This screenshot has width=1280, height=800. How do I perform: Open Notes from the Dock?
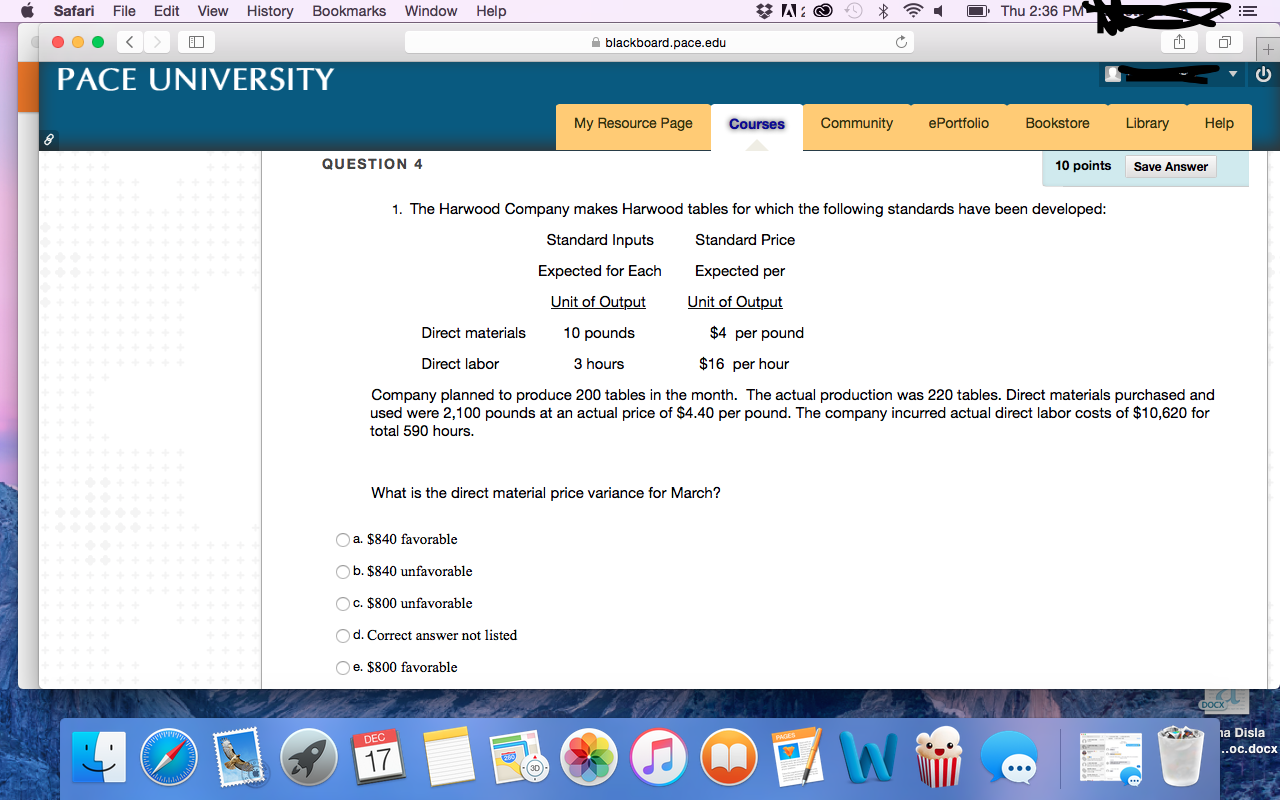449,756
